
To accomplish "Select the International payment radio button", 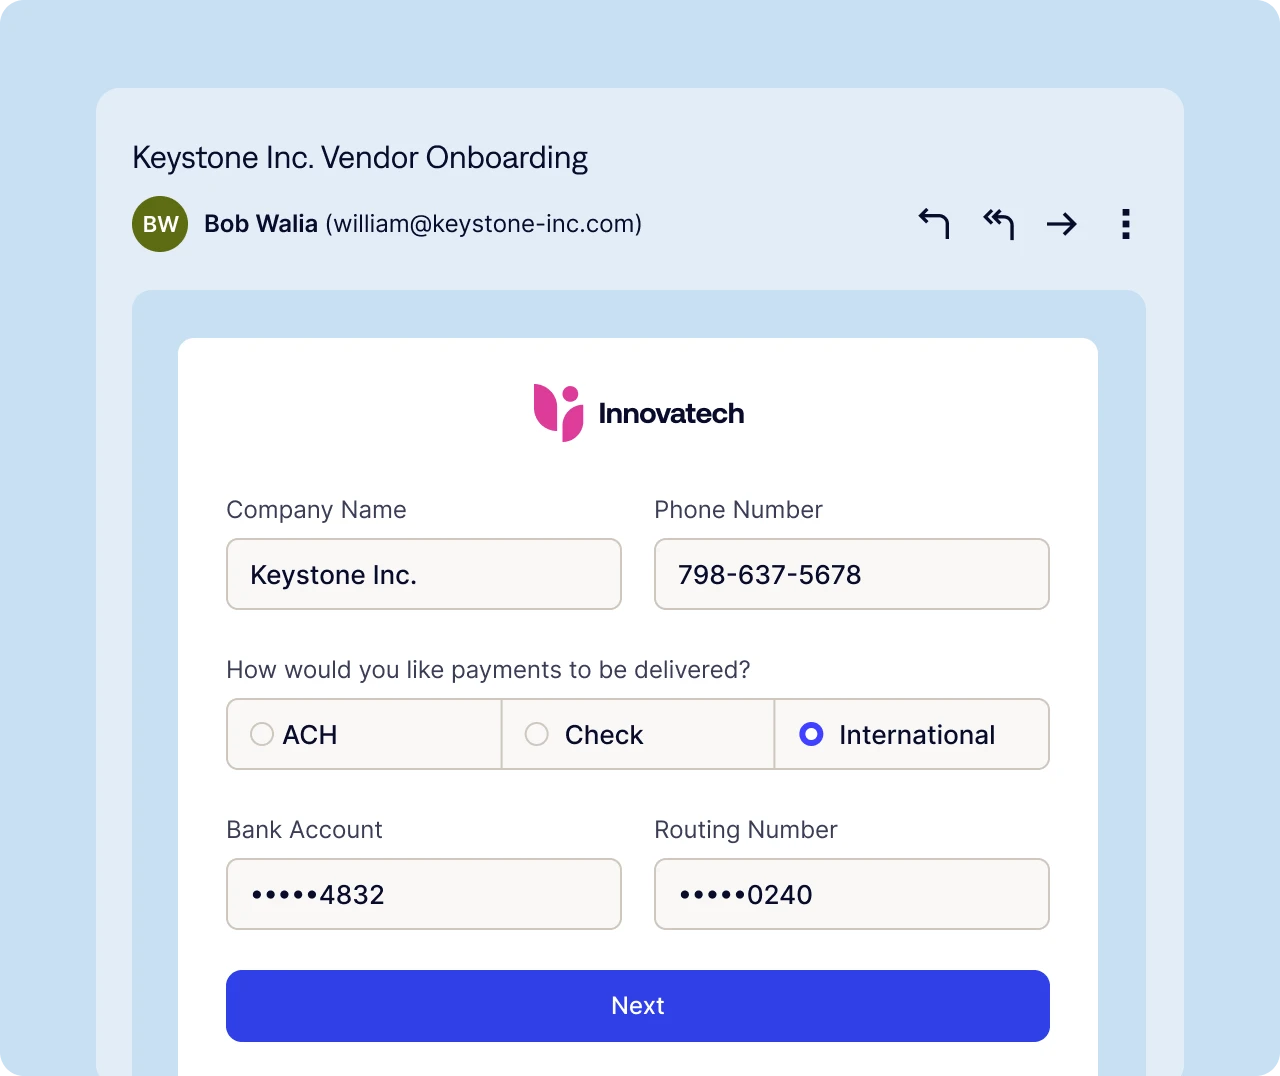I will tap(811, 735).
